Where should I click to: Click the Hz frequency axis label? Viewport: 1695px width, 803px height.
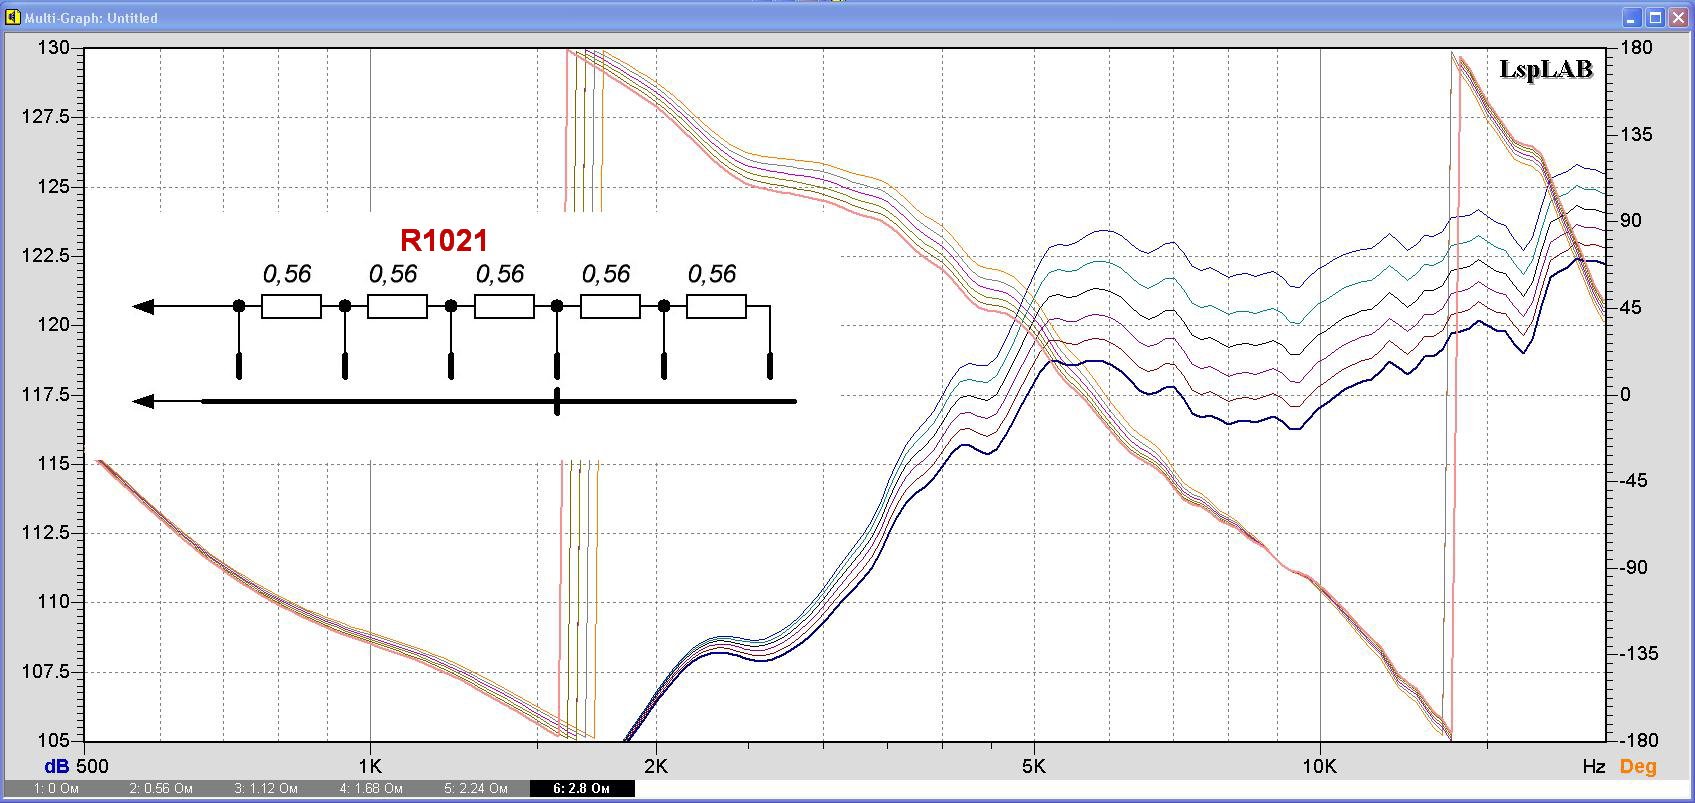[x=1594, y=767]
